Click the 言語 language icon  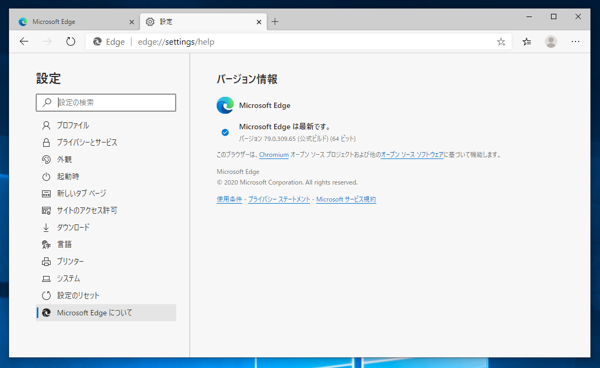(46, 244)
